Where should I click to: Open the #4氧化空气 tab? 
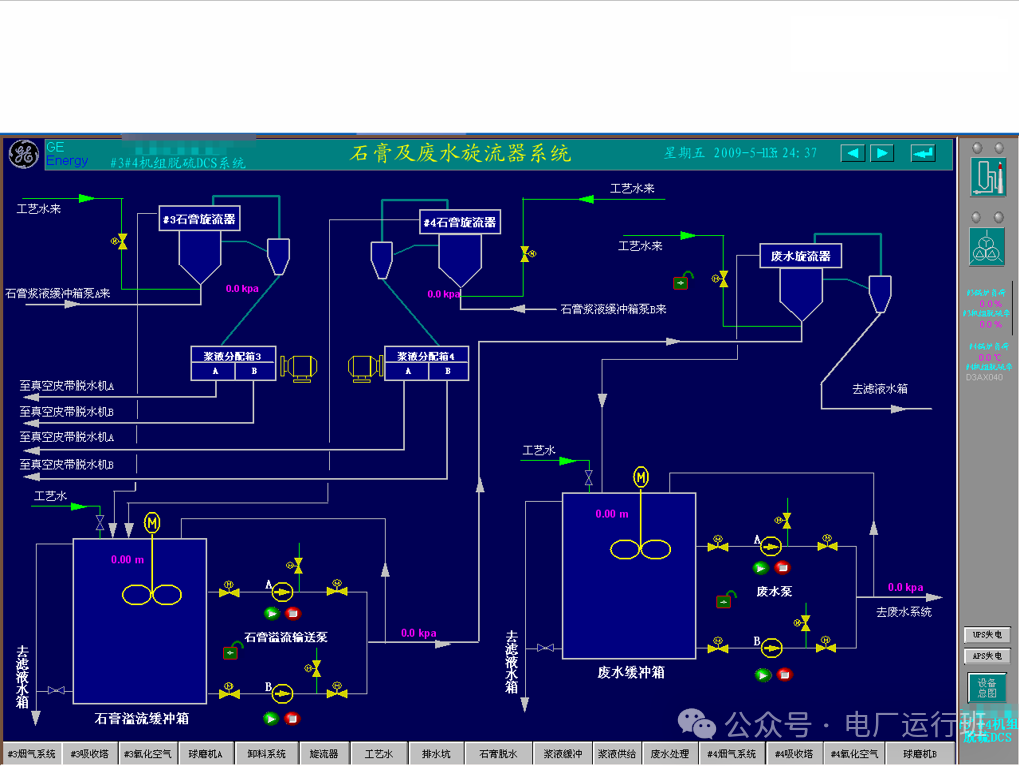pyautogui.click(x=854, y=754)
